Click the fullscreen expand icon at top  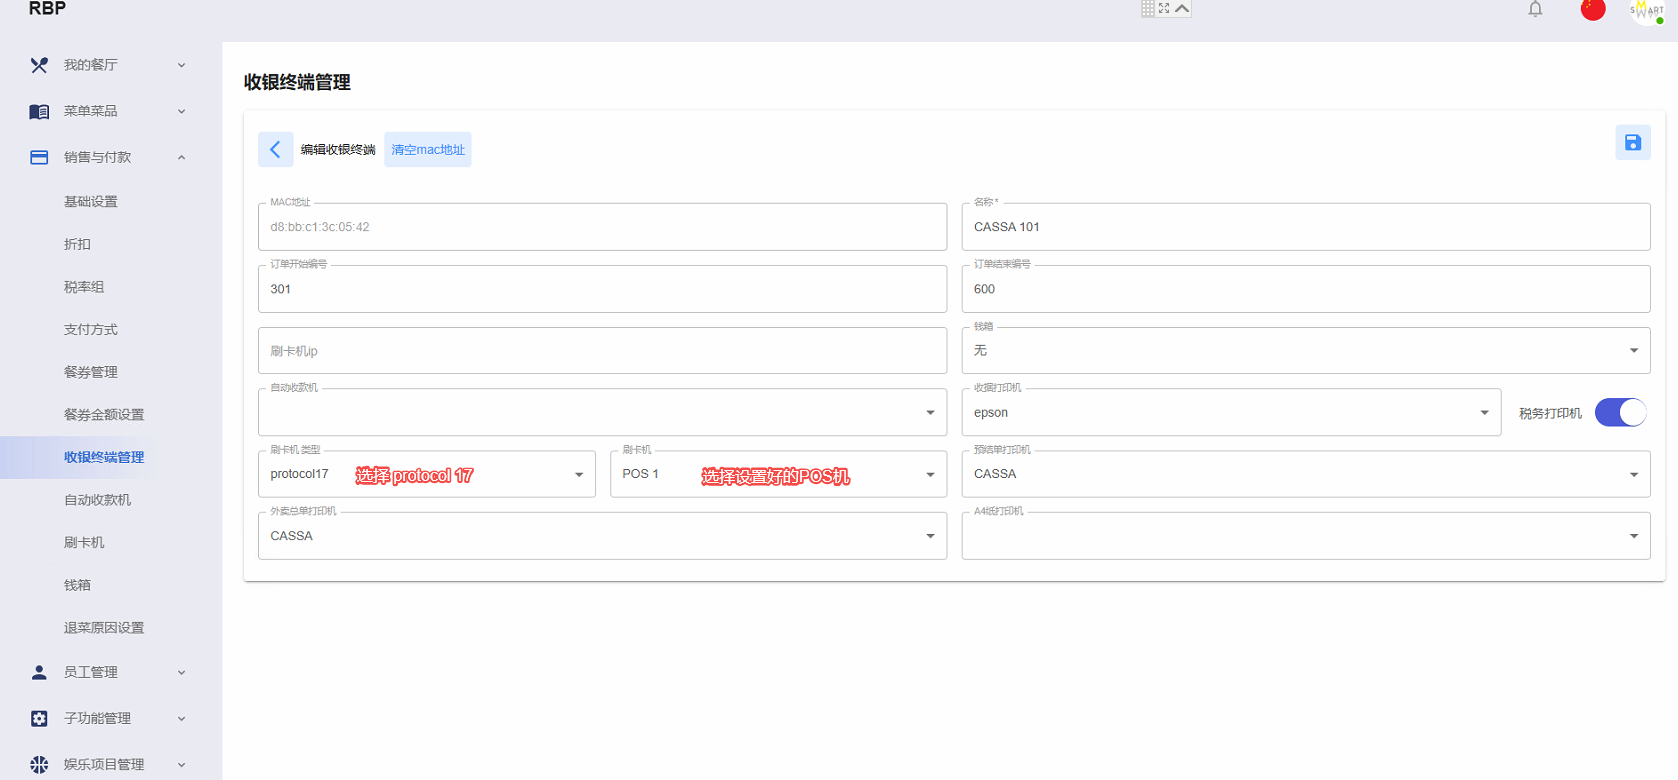click(1164, 8)
